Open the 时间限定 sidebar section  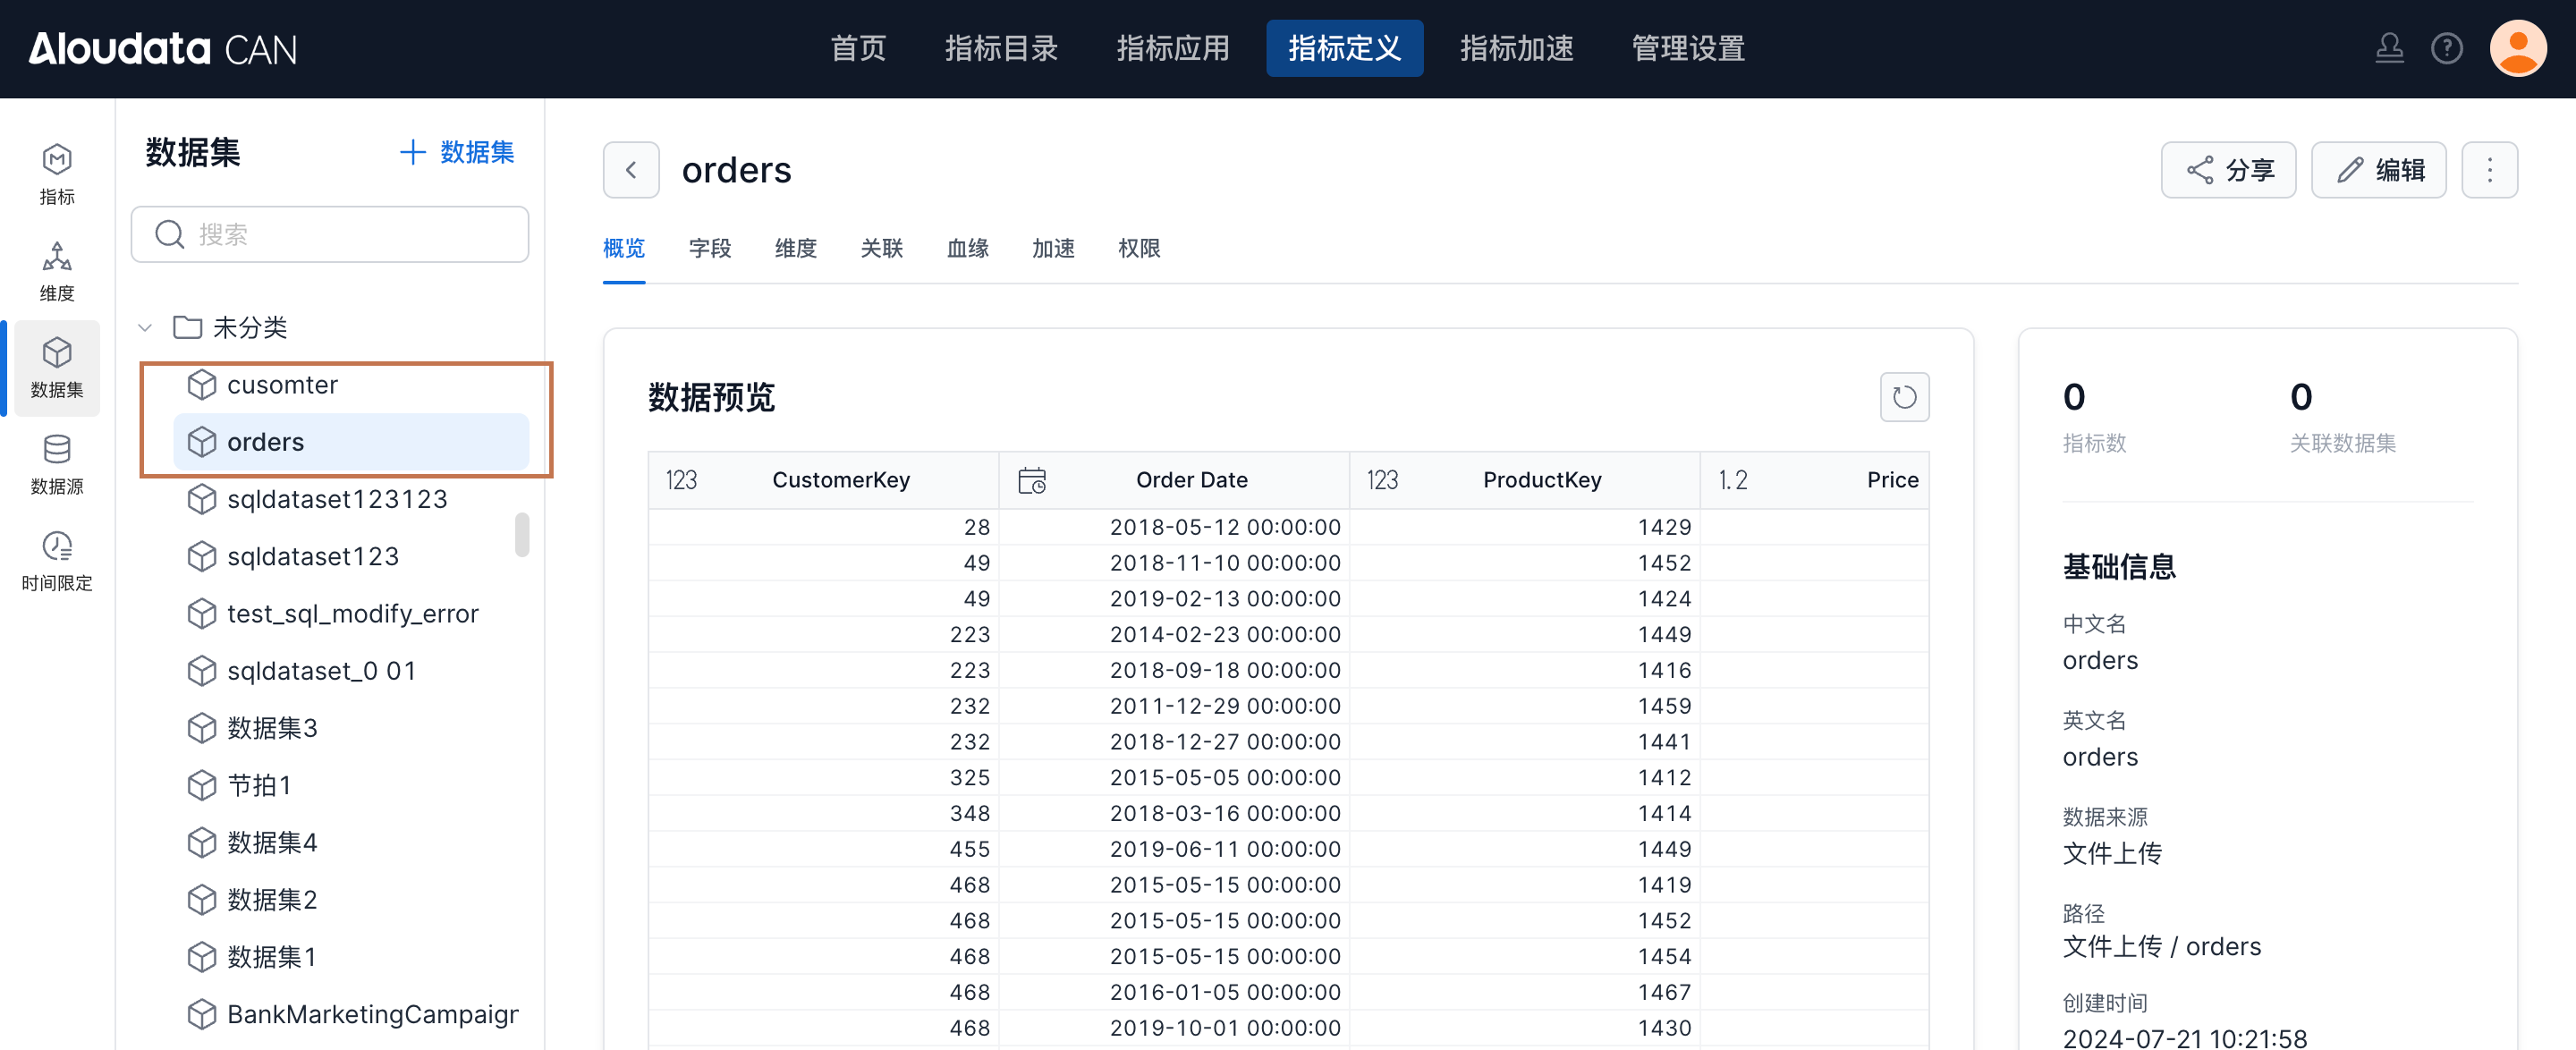click(x=57, y=561)
